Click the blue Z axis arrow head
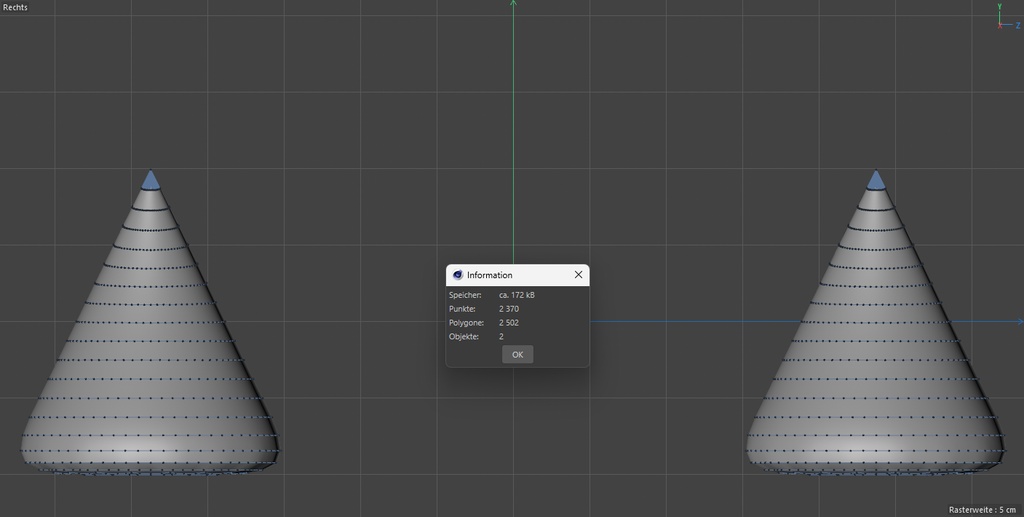This screenshot has width=1024, height=517. click(x=1020, y=321)
